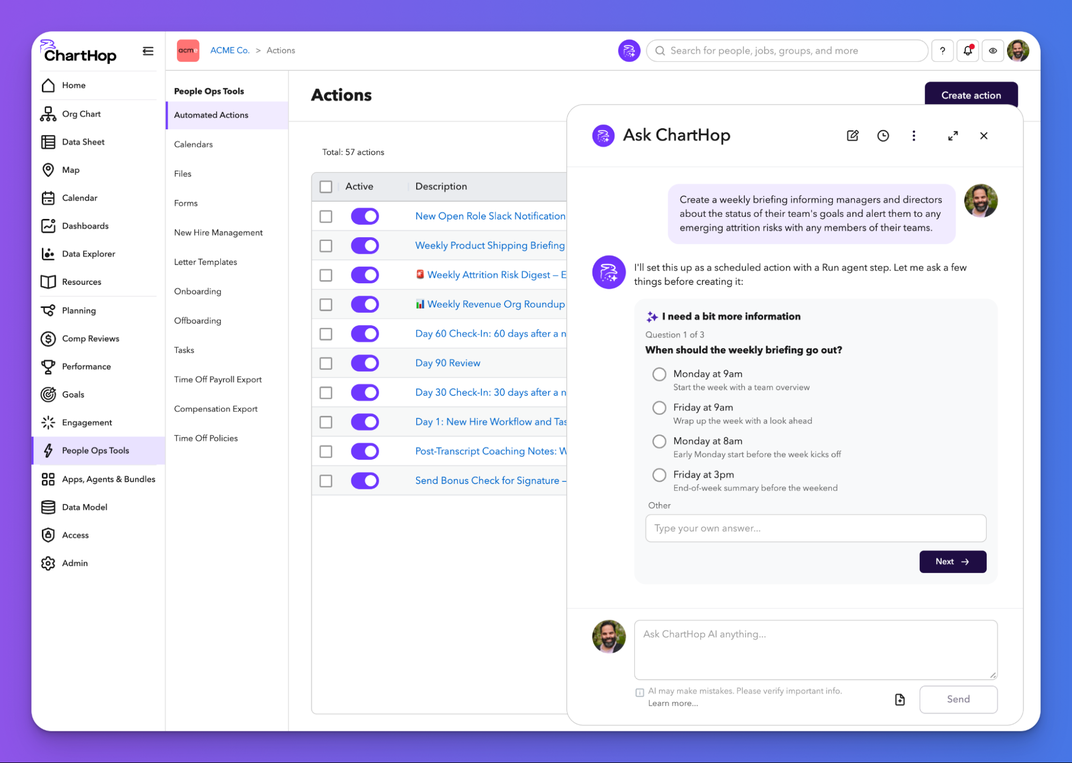Go to Forms in People Ops Tools
The image size is (1072, 763).
[186, 204]
